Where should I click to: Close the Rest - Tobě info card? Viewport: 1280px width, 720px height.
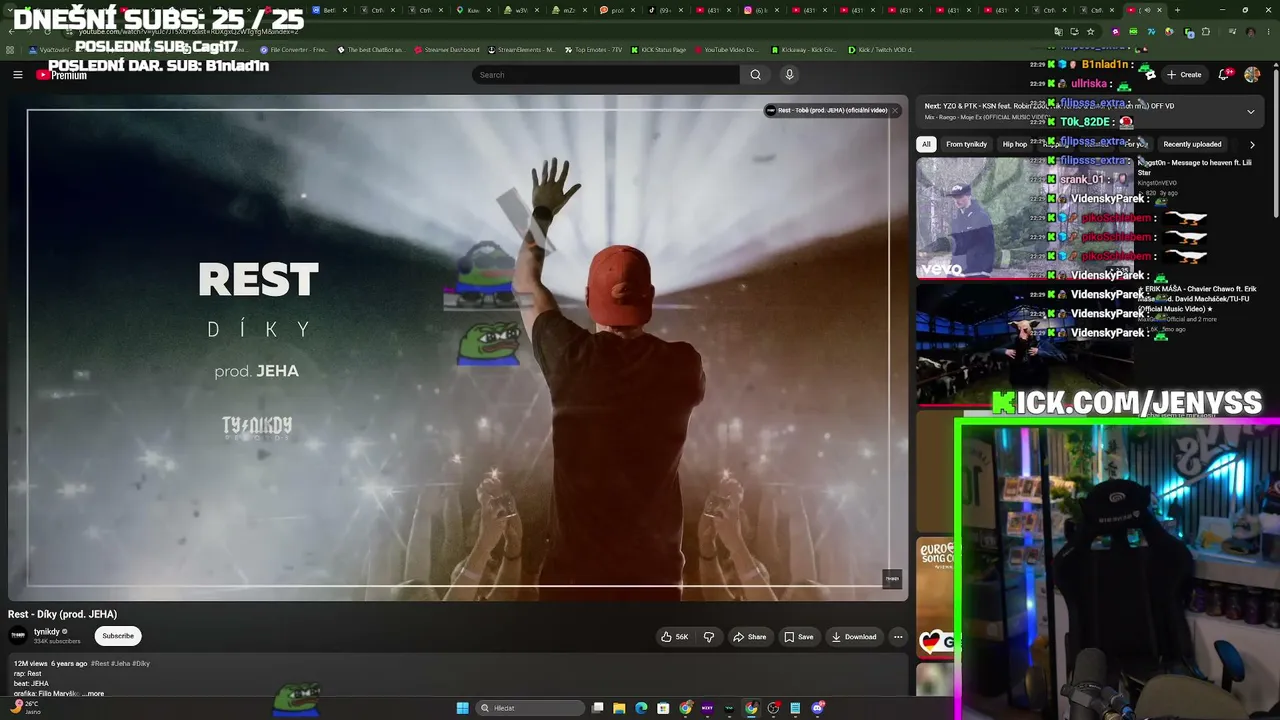[895, 110]
